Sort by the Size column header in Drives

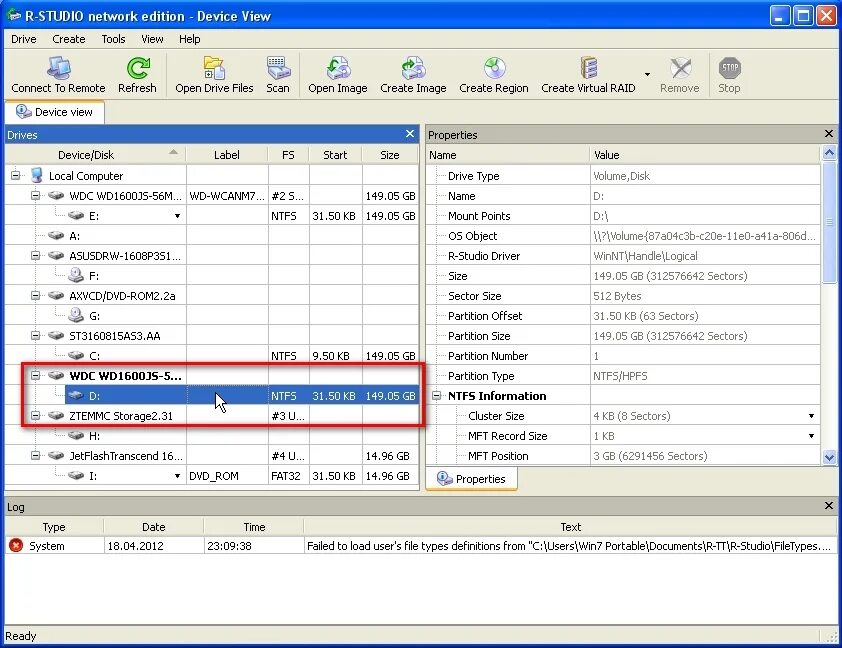point(390,155)
